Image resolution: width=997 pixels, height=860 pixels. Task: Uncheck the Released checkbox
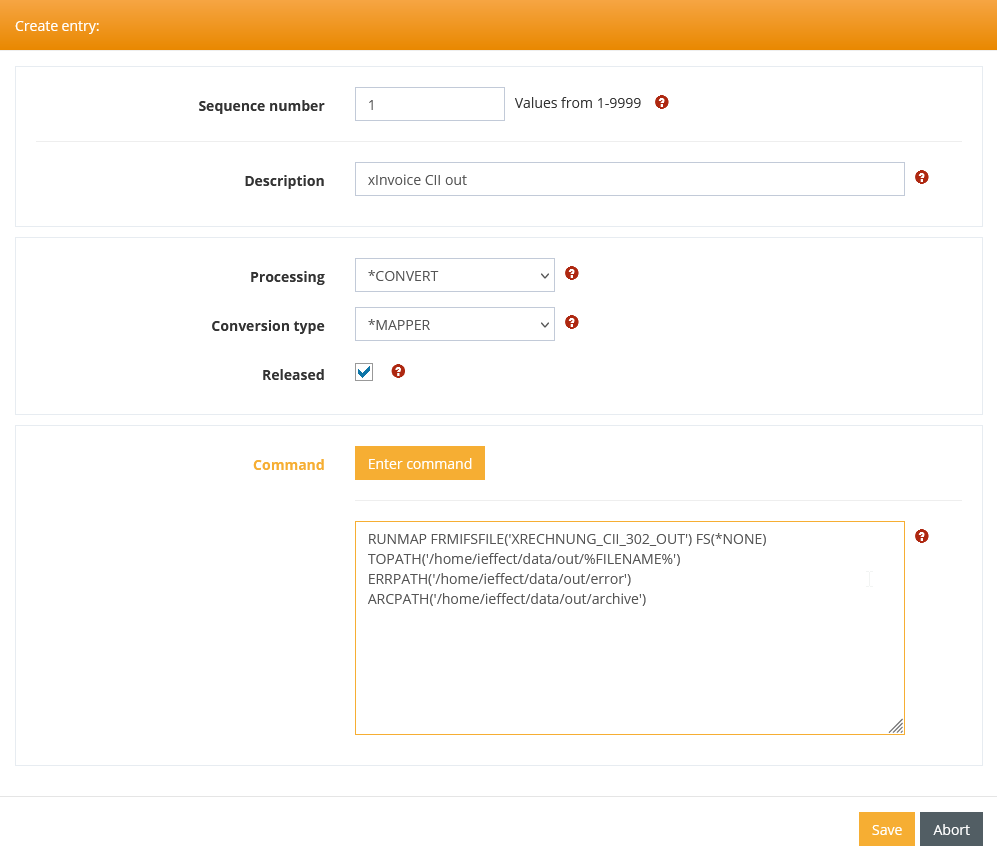tap(364, 372)
